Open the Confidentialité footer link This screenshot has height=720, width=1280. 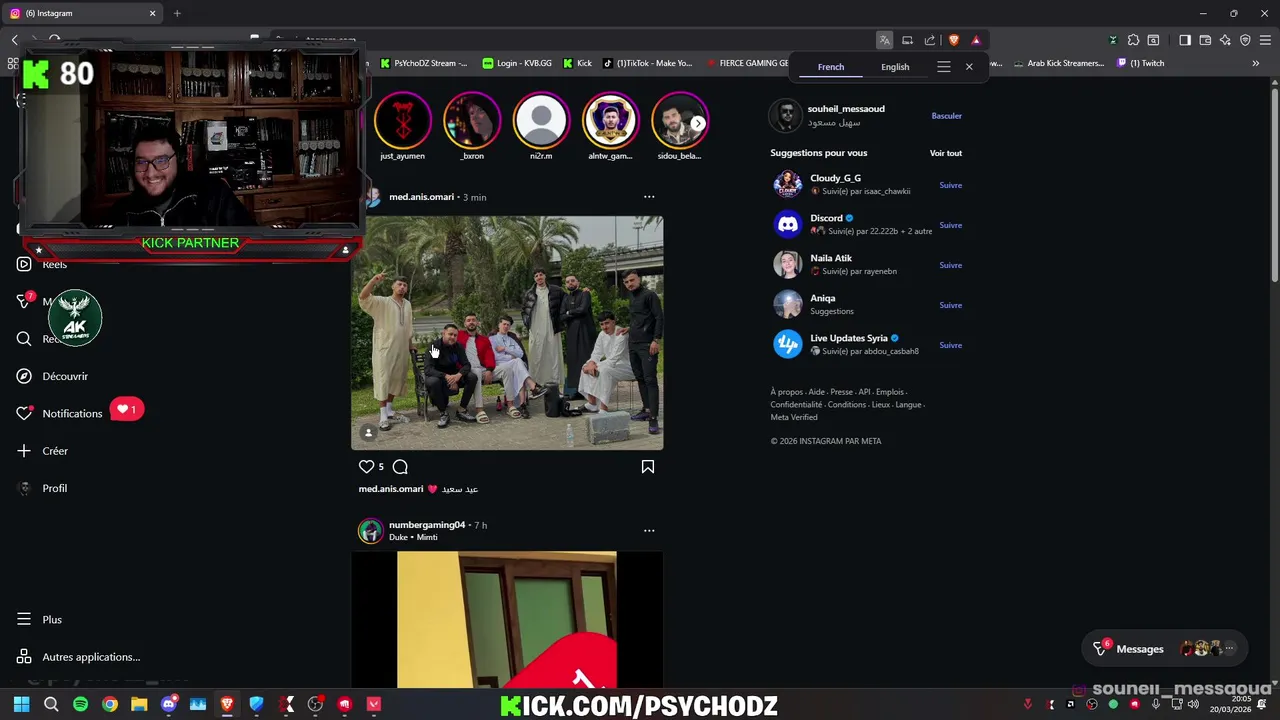coord(796,405)
